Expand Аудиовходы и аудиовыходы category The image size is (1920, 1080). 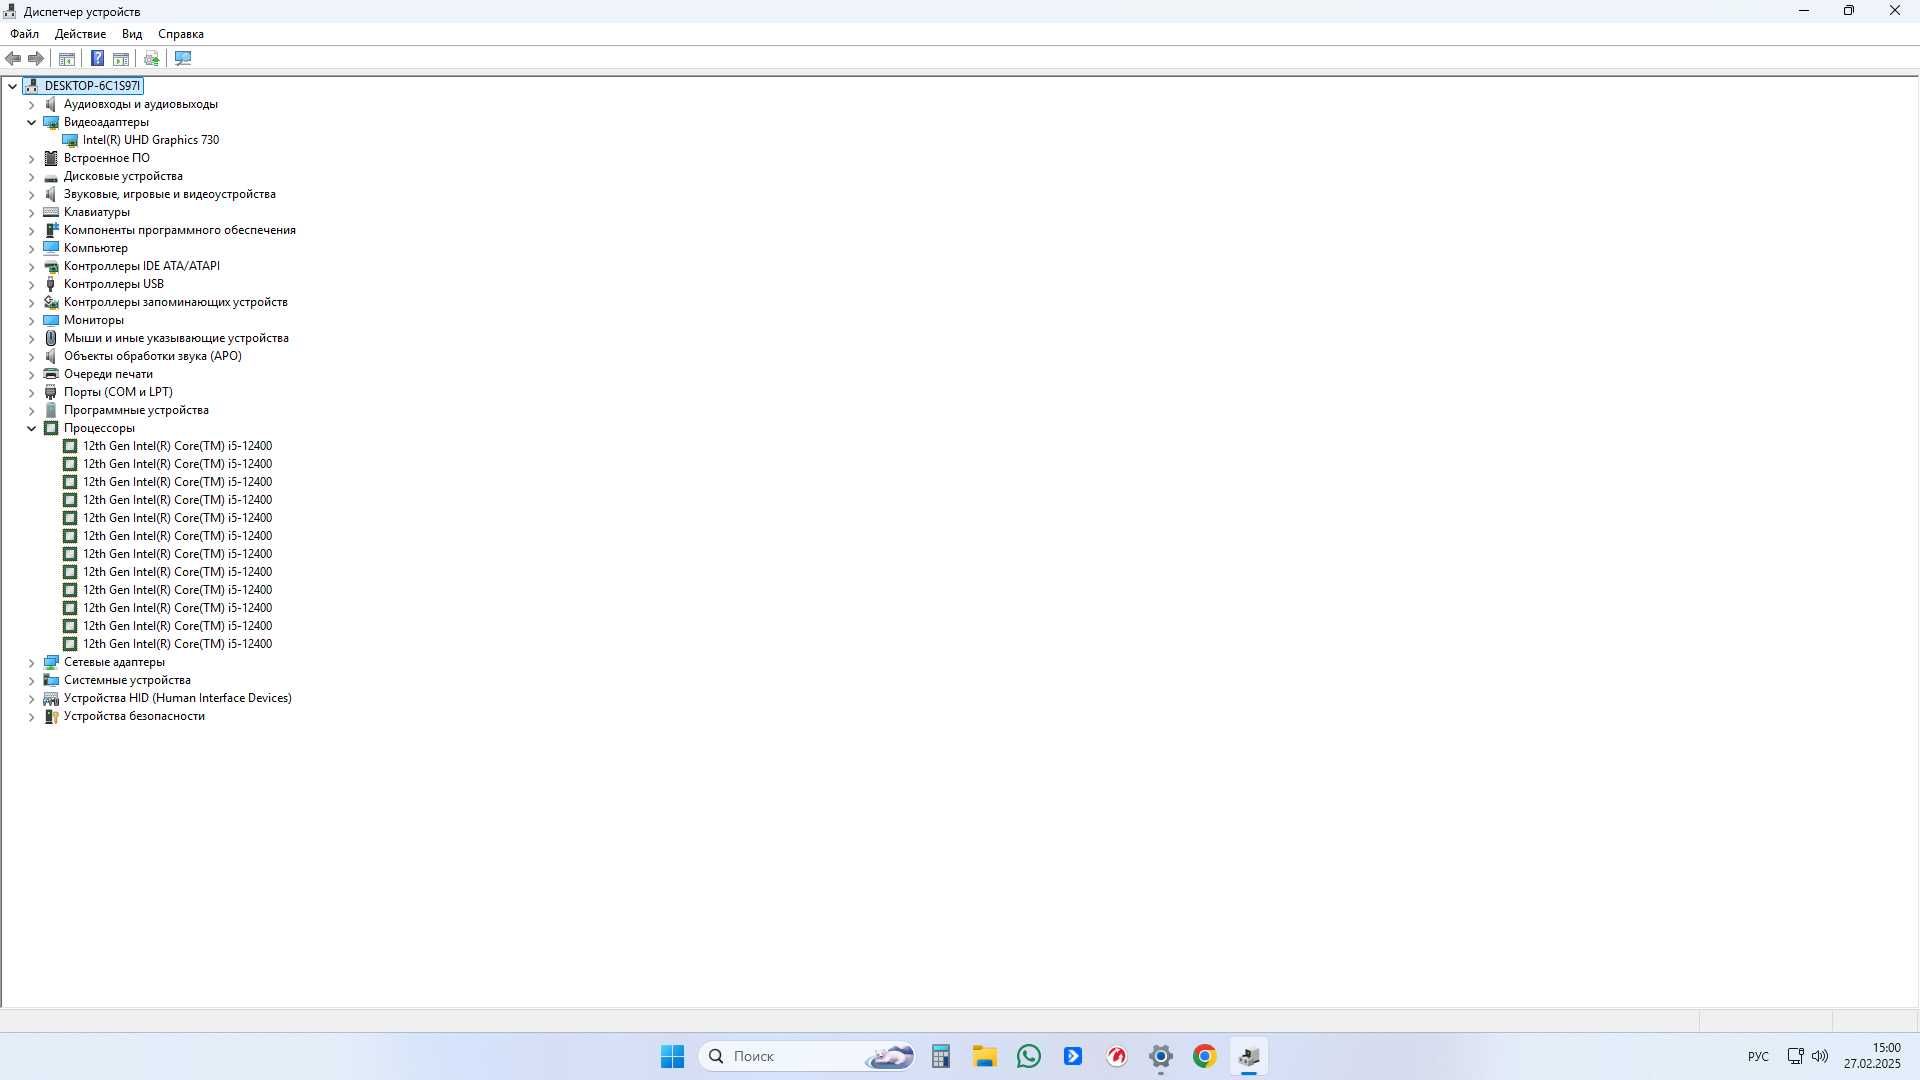[x=31, y=104]
